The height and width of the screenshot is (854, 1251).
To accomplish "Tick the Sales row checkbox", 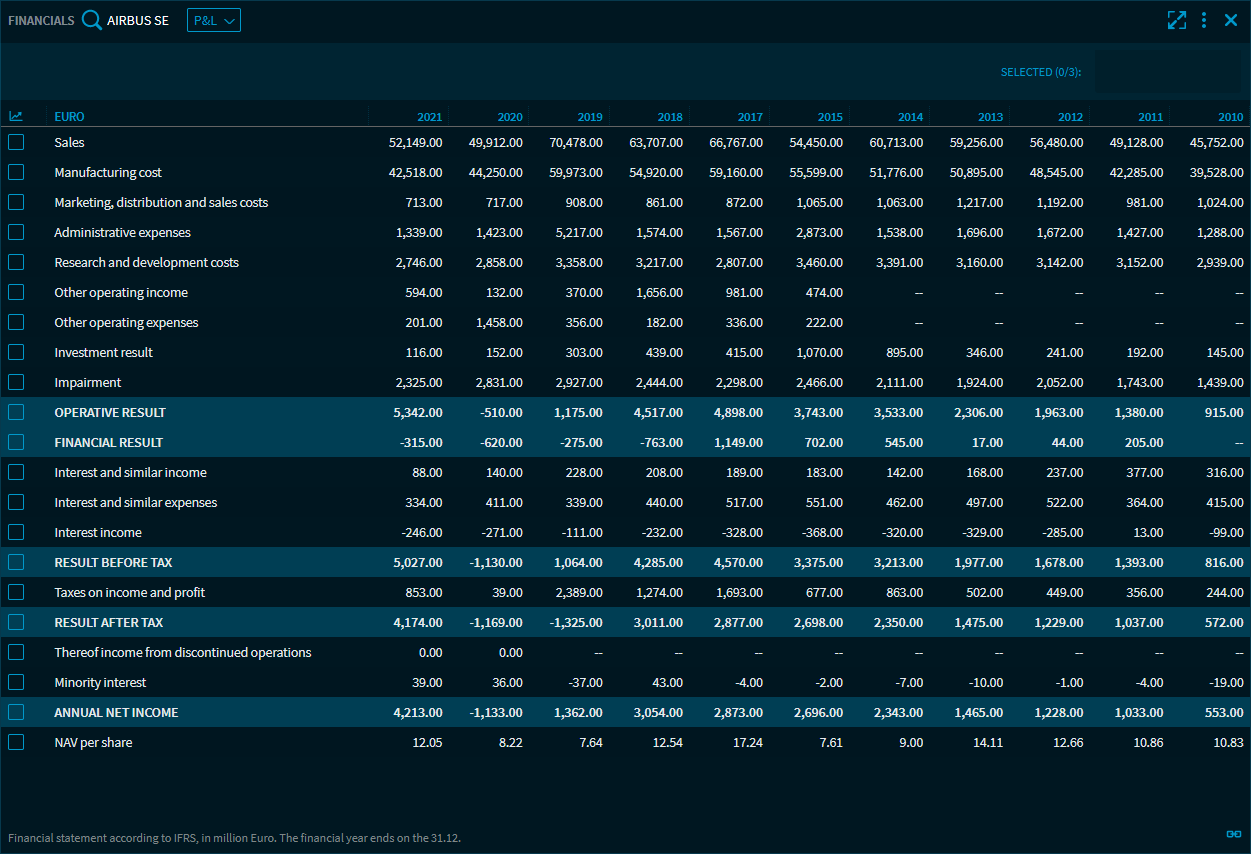I will tap(16, 143).
